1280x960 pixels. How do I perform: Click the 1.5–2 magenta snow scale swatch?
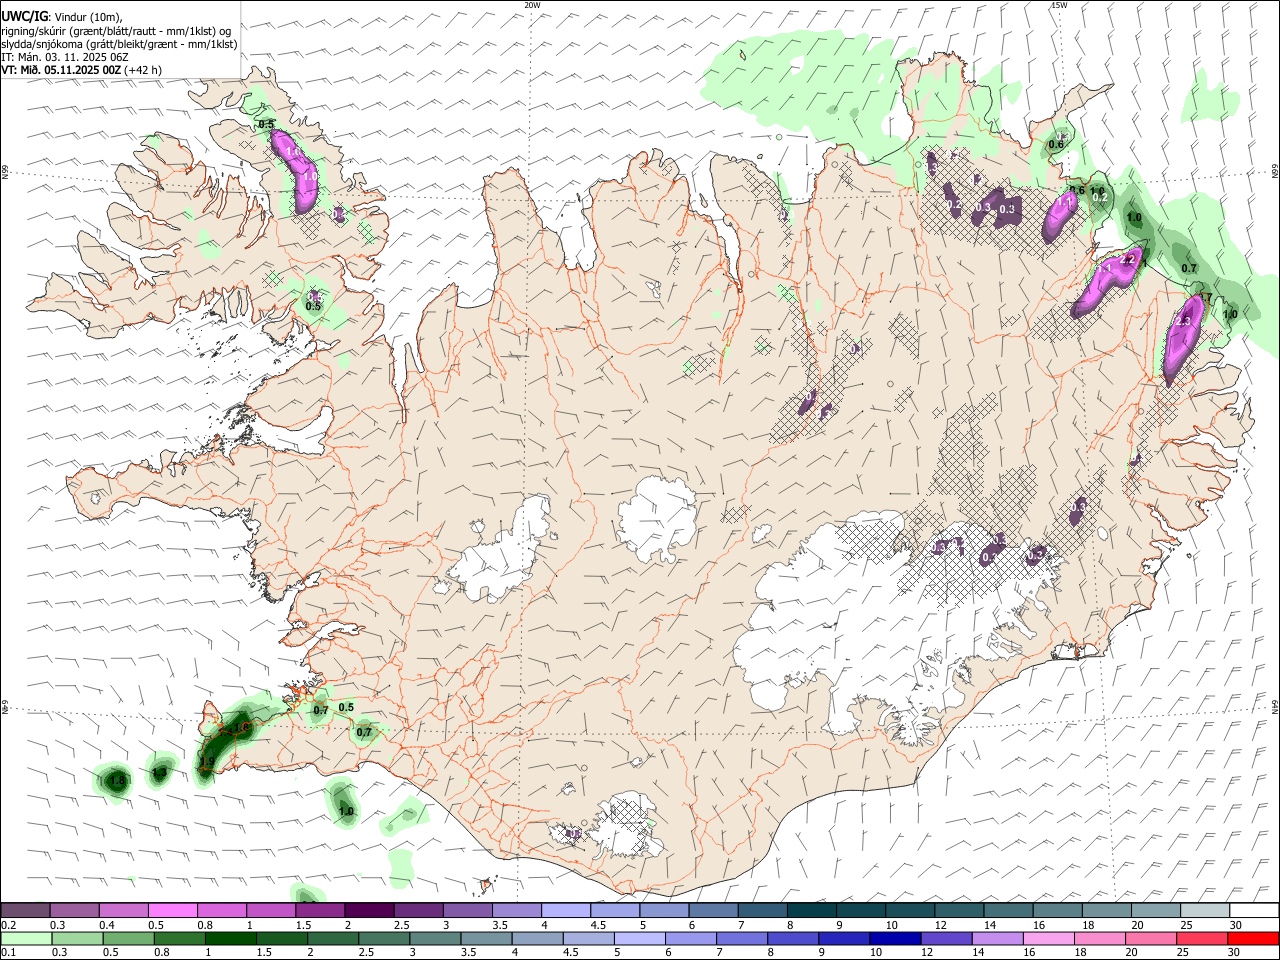click(x=320, y=910)
